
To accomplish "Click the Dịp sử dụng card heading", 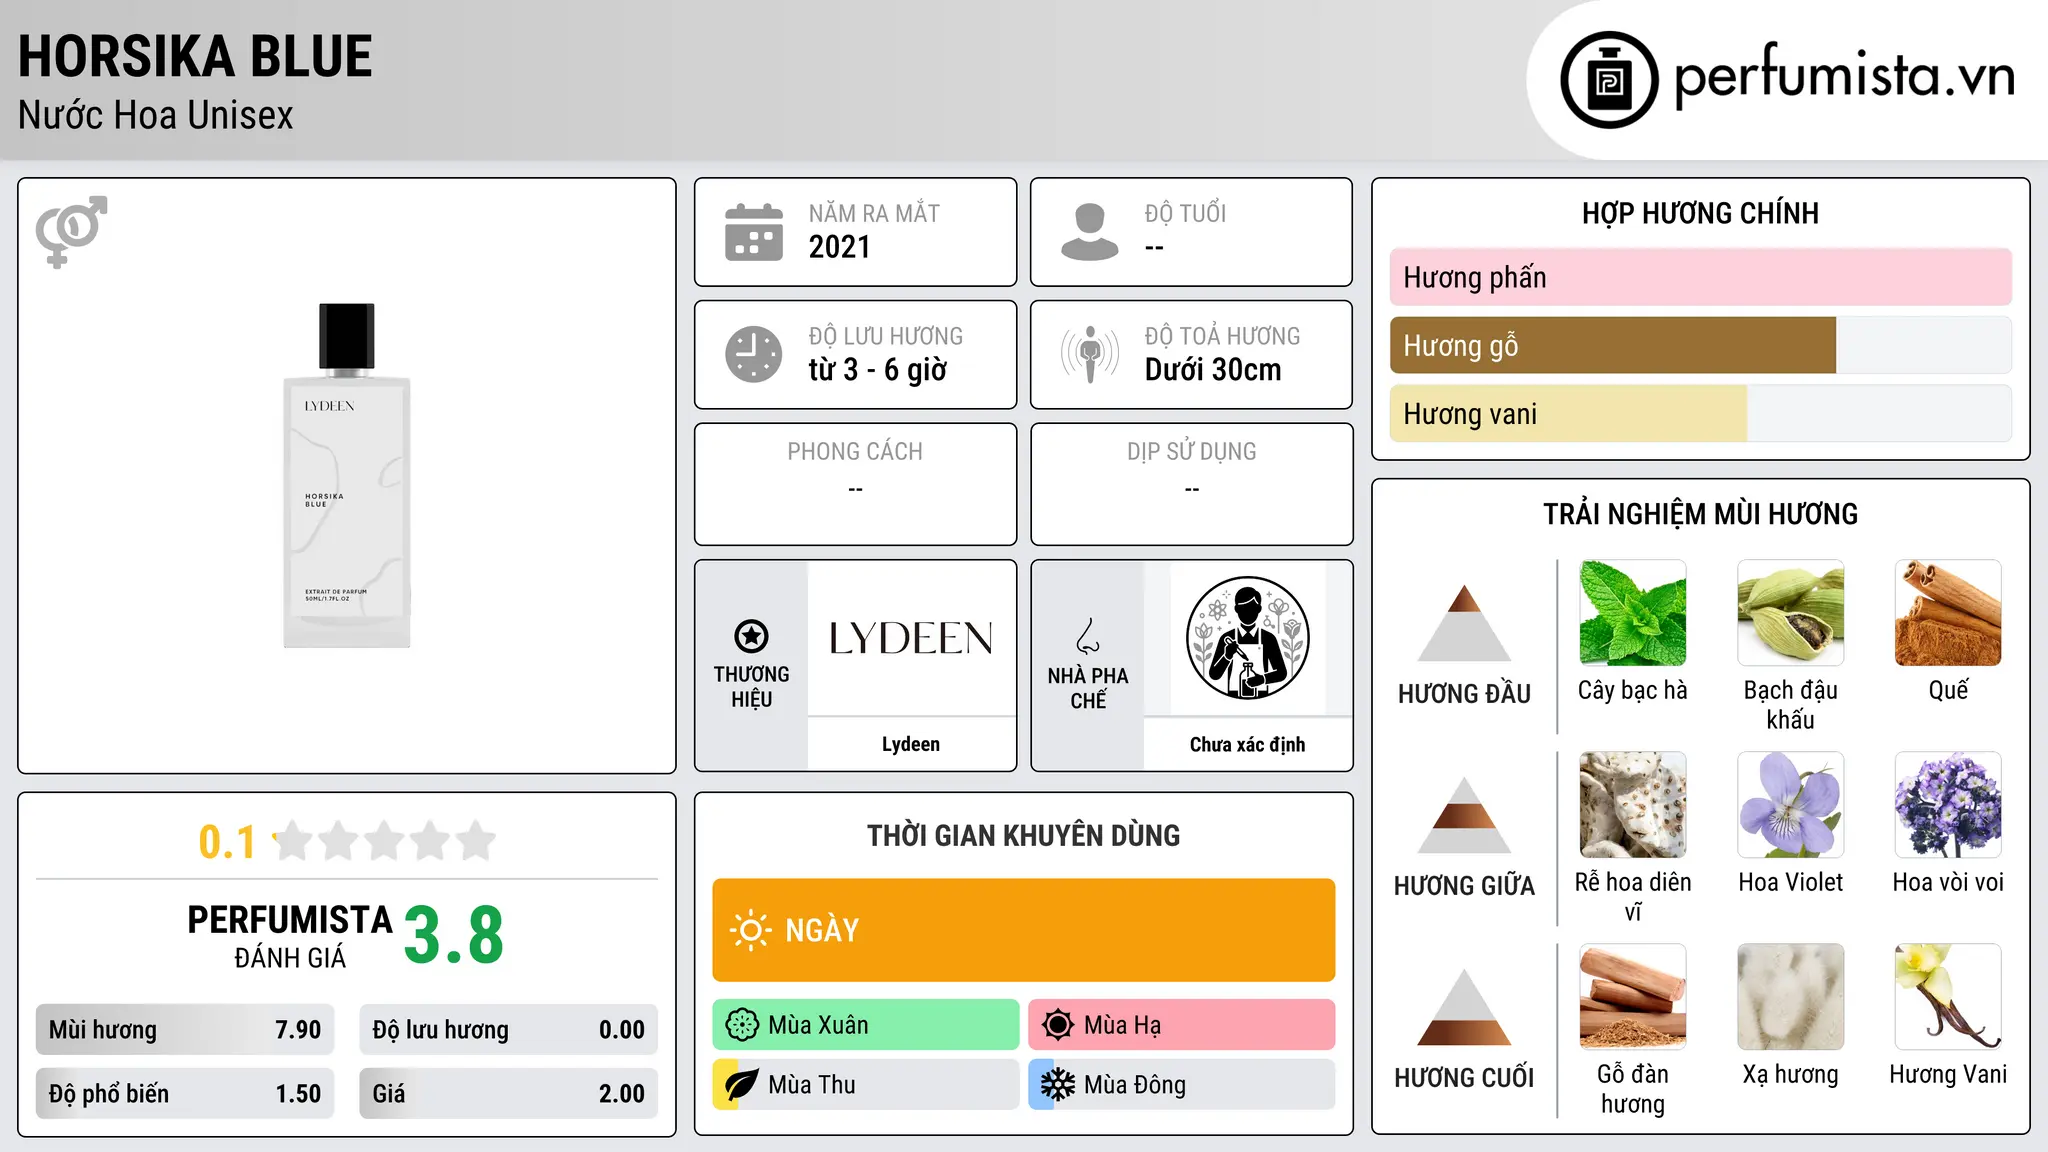I will pos(1192,452).
